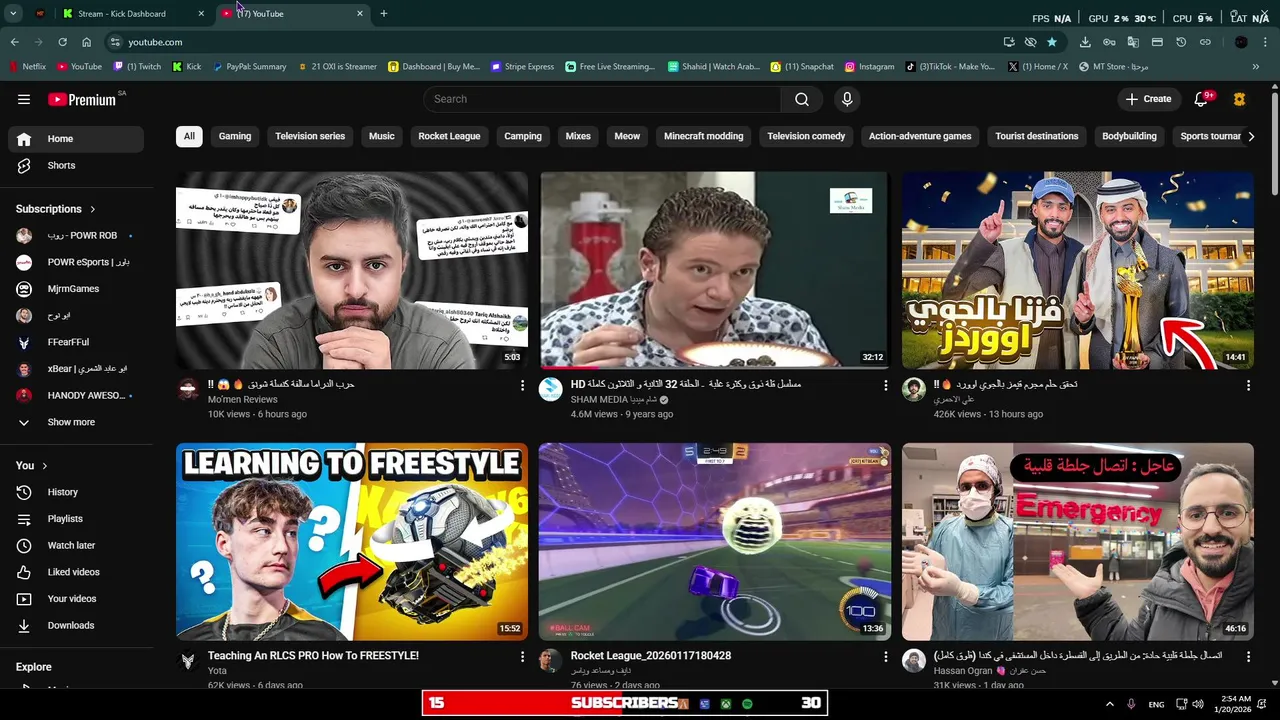The image size is (1280, 720).
Task: Click inside the YouTube Search field
Action: [602, 99]
